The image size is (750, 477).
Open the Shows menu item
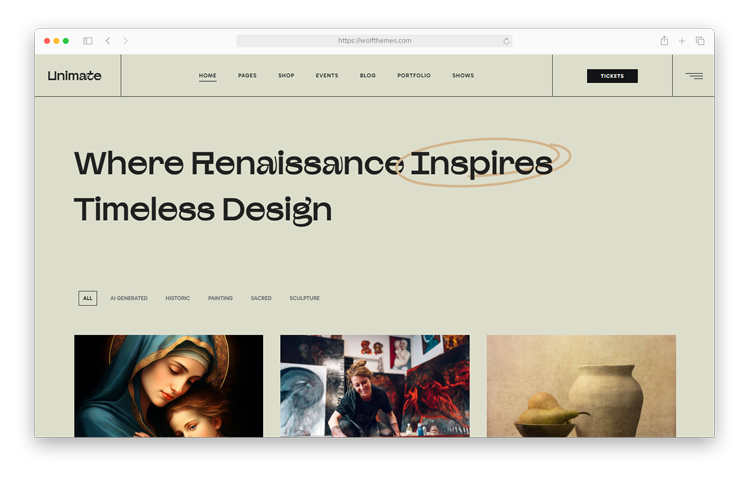[463, 76]
